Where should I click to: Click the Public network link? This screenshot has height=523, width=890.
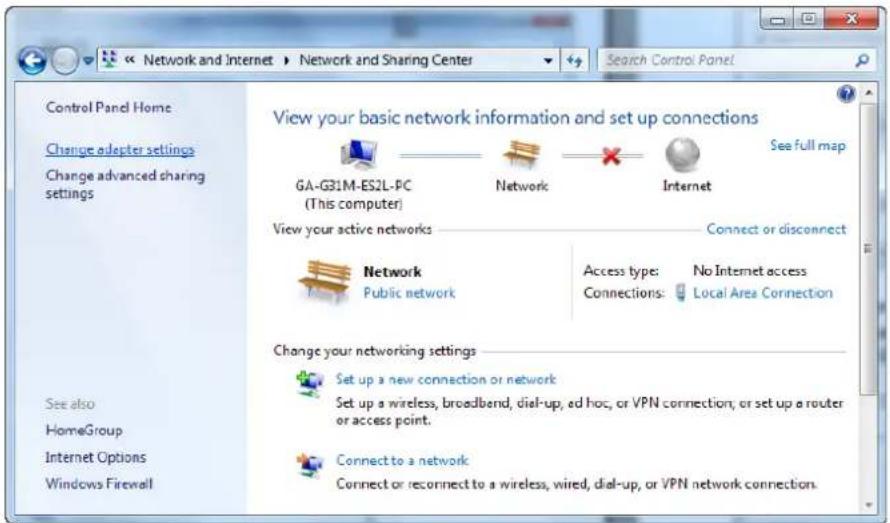tap(409, 293)
